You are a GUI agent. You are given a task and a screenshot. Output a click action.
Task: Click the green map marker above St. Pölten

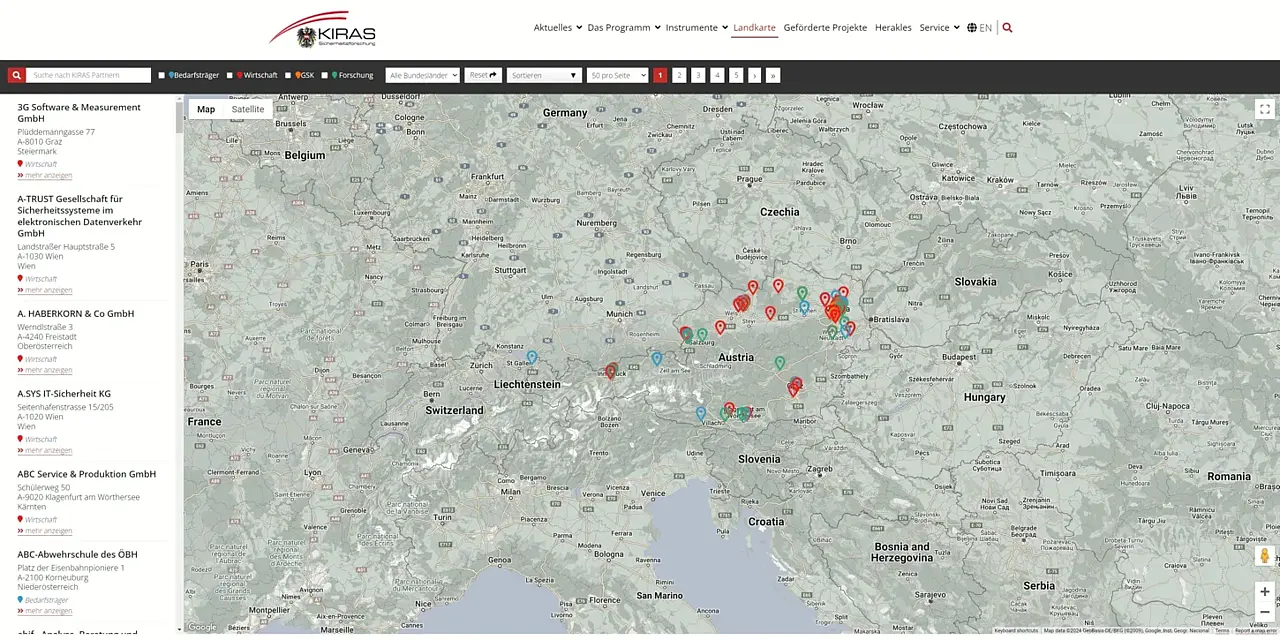pos(802,293)
